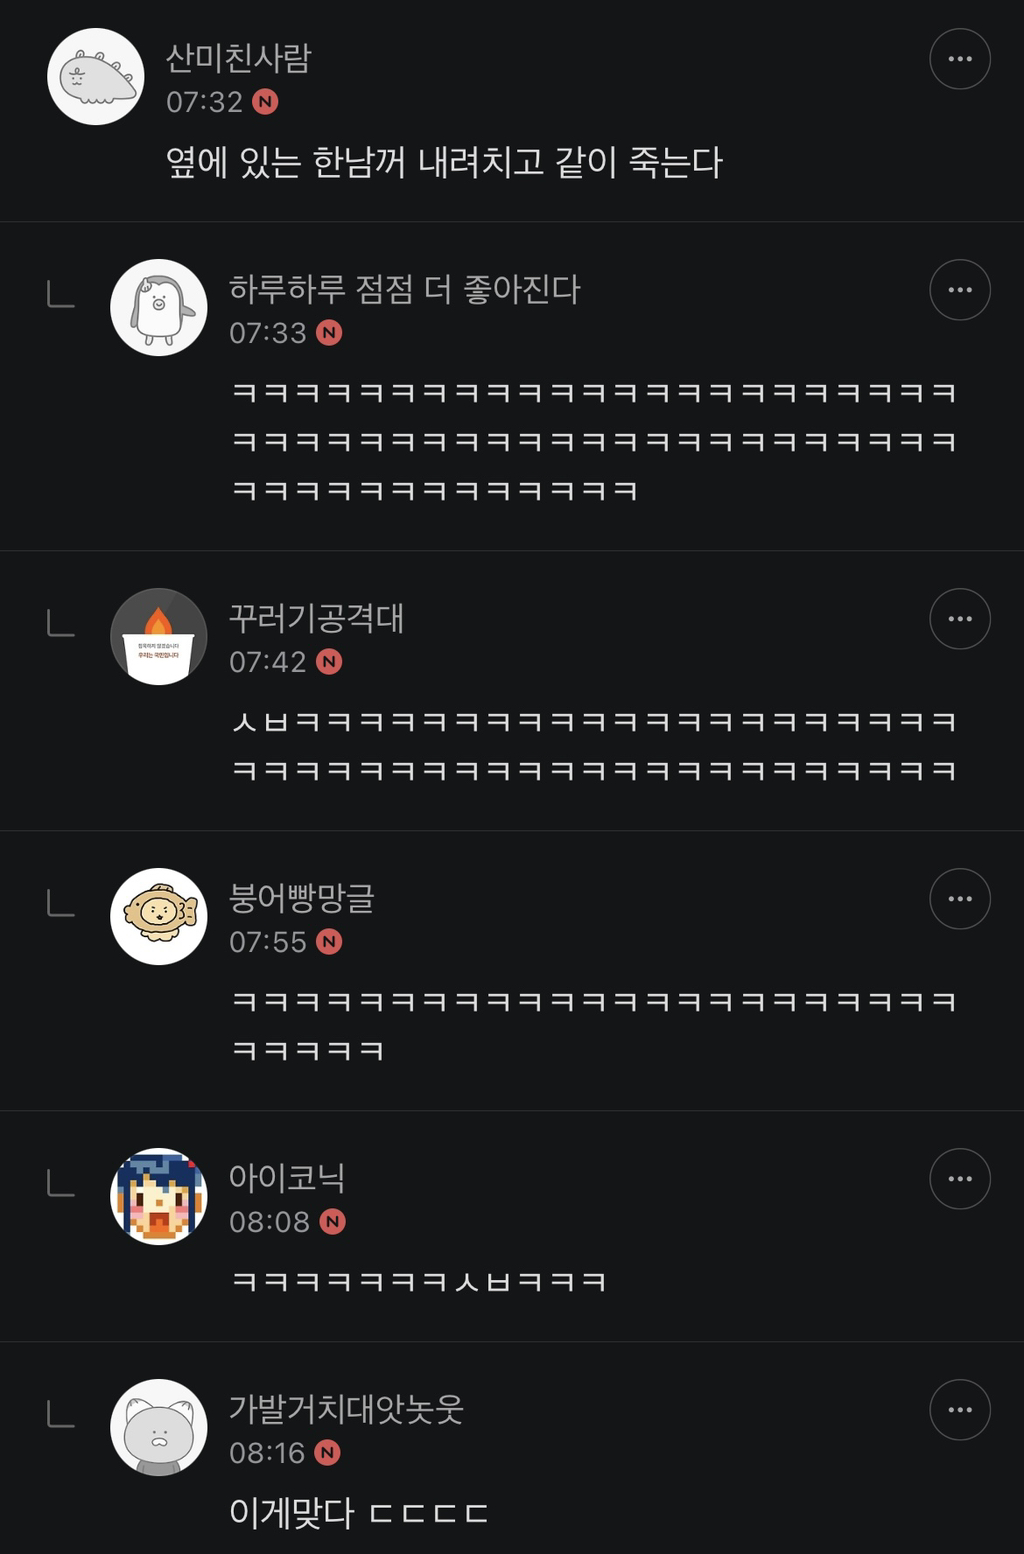The height and width of the screenshot is (1554, 1024).
Task: Open more options for 산미친사람's comment
Action: click(x=960, y=59)
